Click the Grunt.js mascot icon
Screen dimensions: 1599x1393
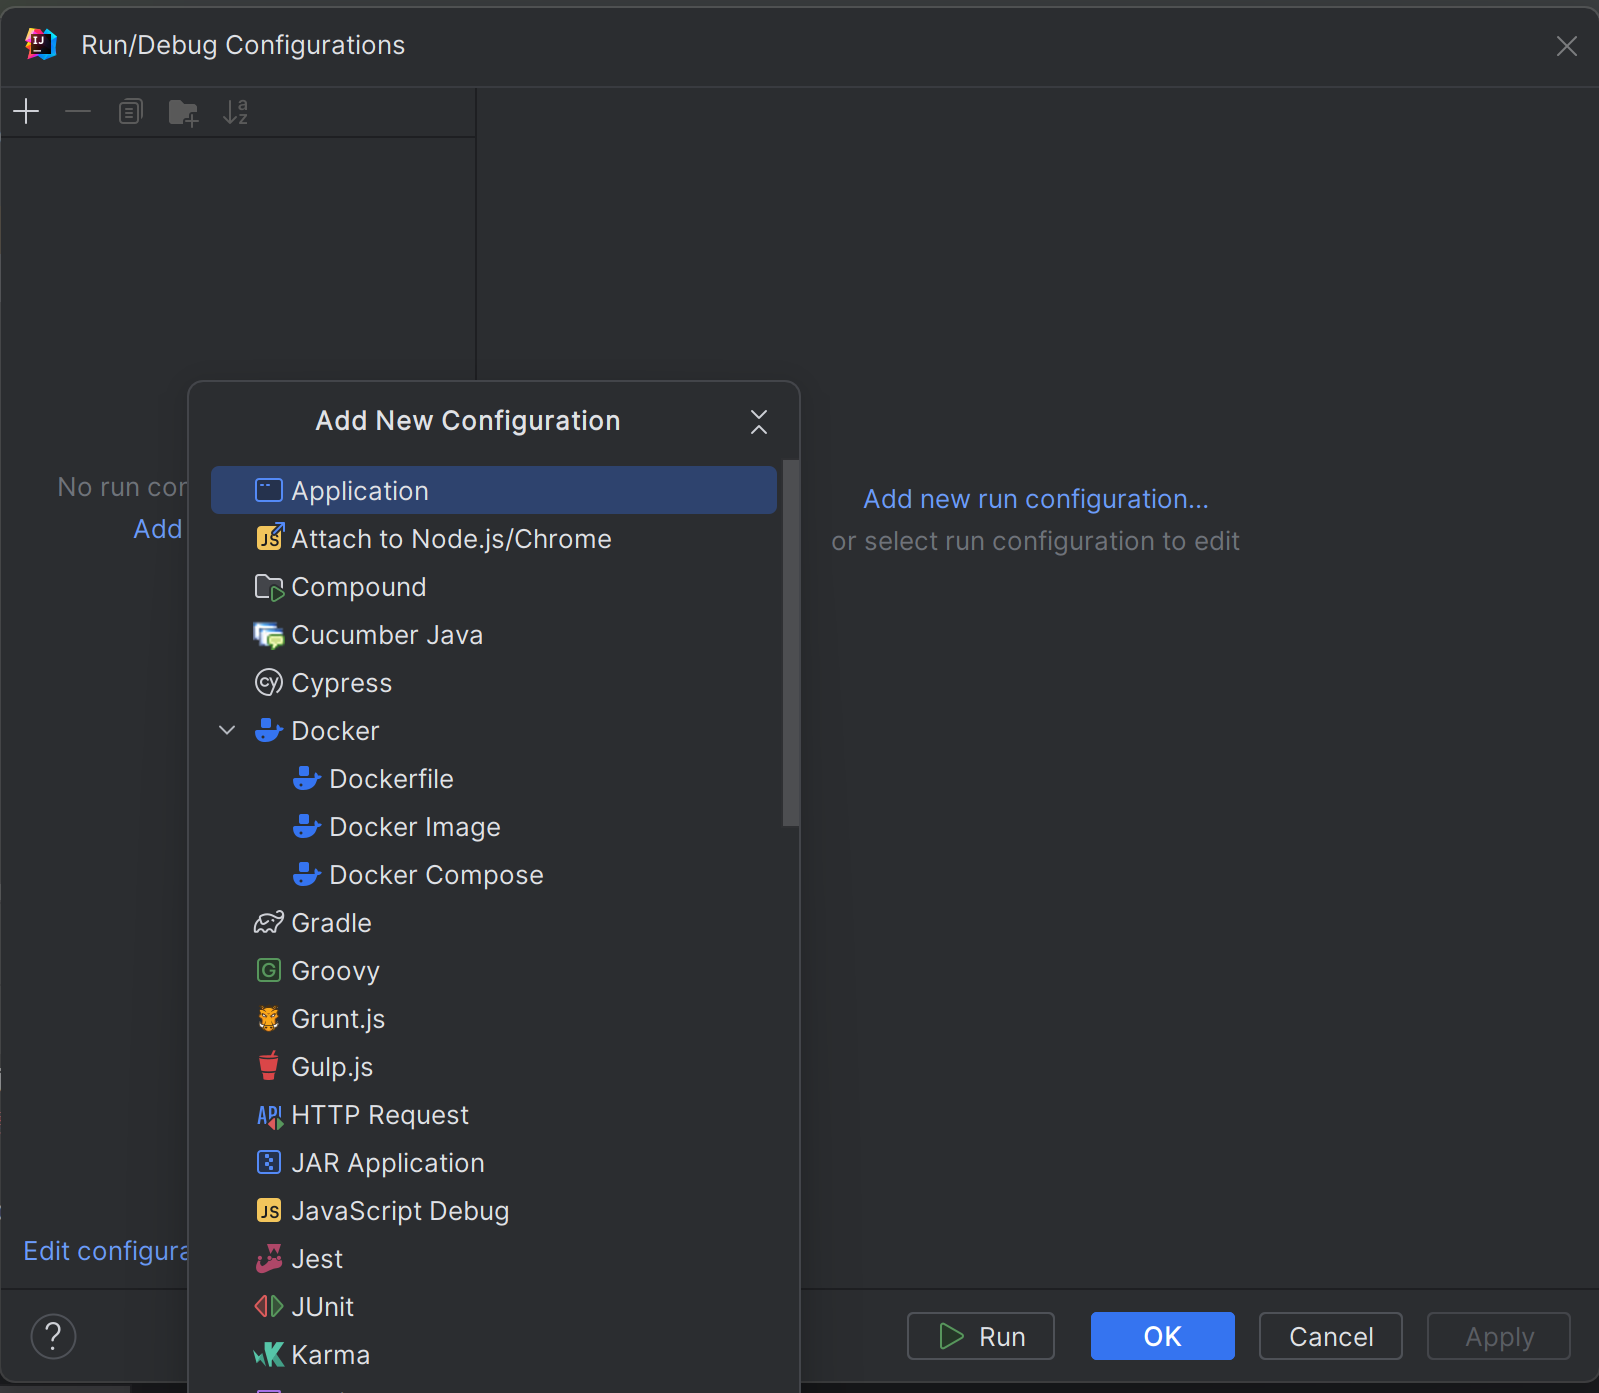(269, 1018)
